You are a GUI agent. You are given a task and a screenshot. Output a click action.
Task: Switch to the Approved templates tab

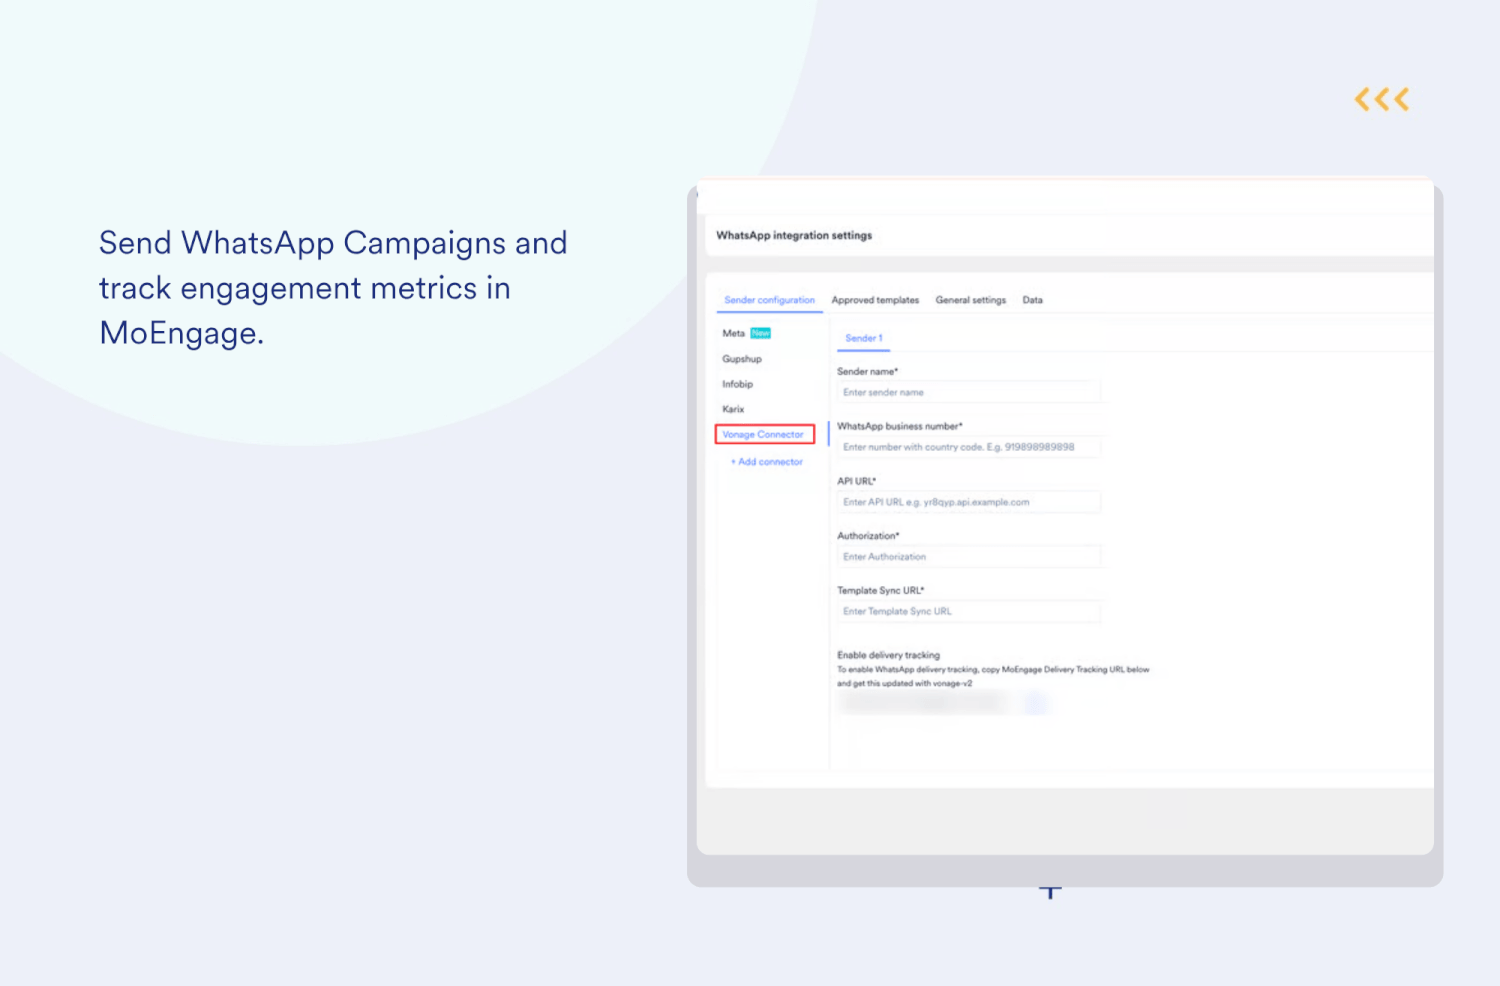pyautogui.click(x=875, y=300)
